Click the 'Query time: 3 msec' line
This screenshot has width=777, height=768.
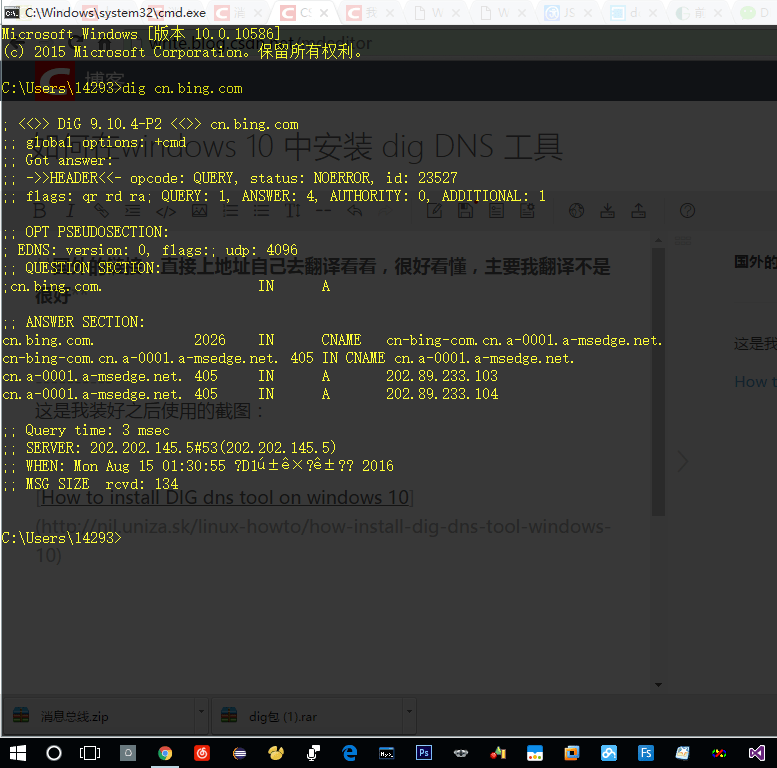coord(86,430)
